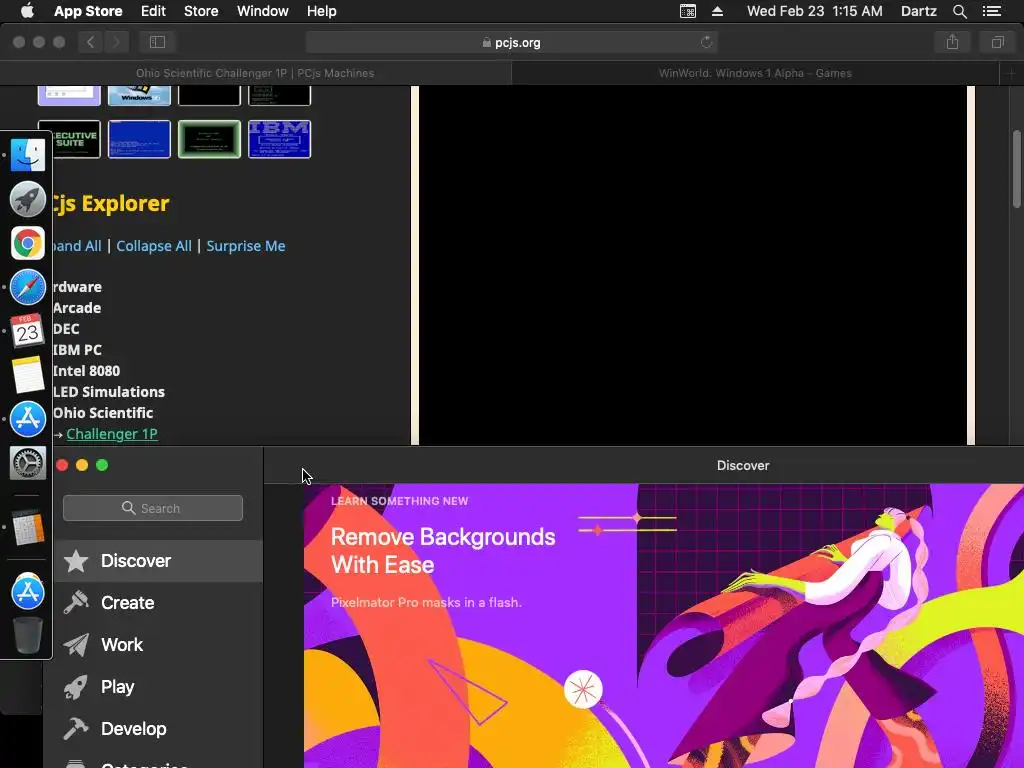
Task: Switch to Ohio Scientific Challenger 1P tab
Action: [x=255, y=73]
